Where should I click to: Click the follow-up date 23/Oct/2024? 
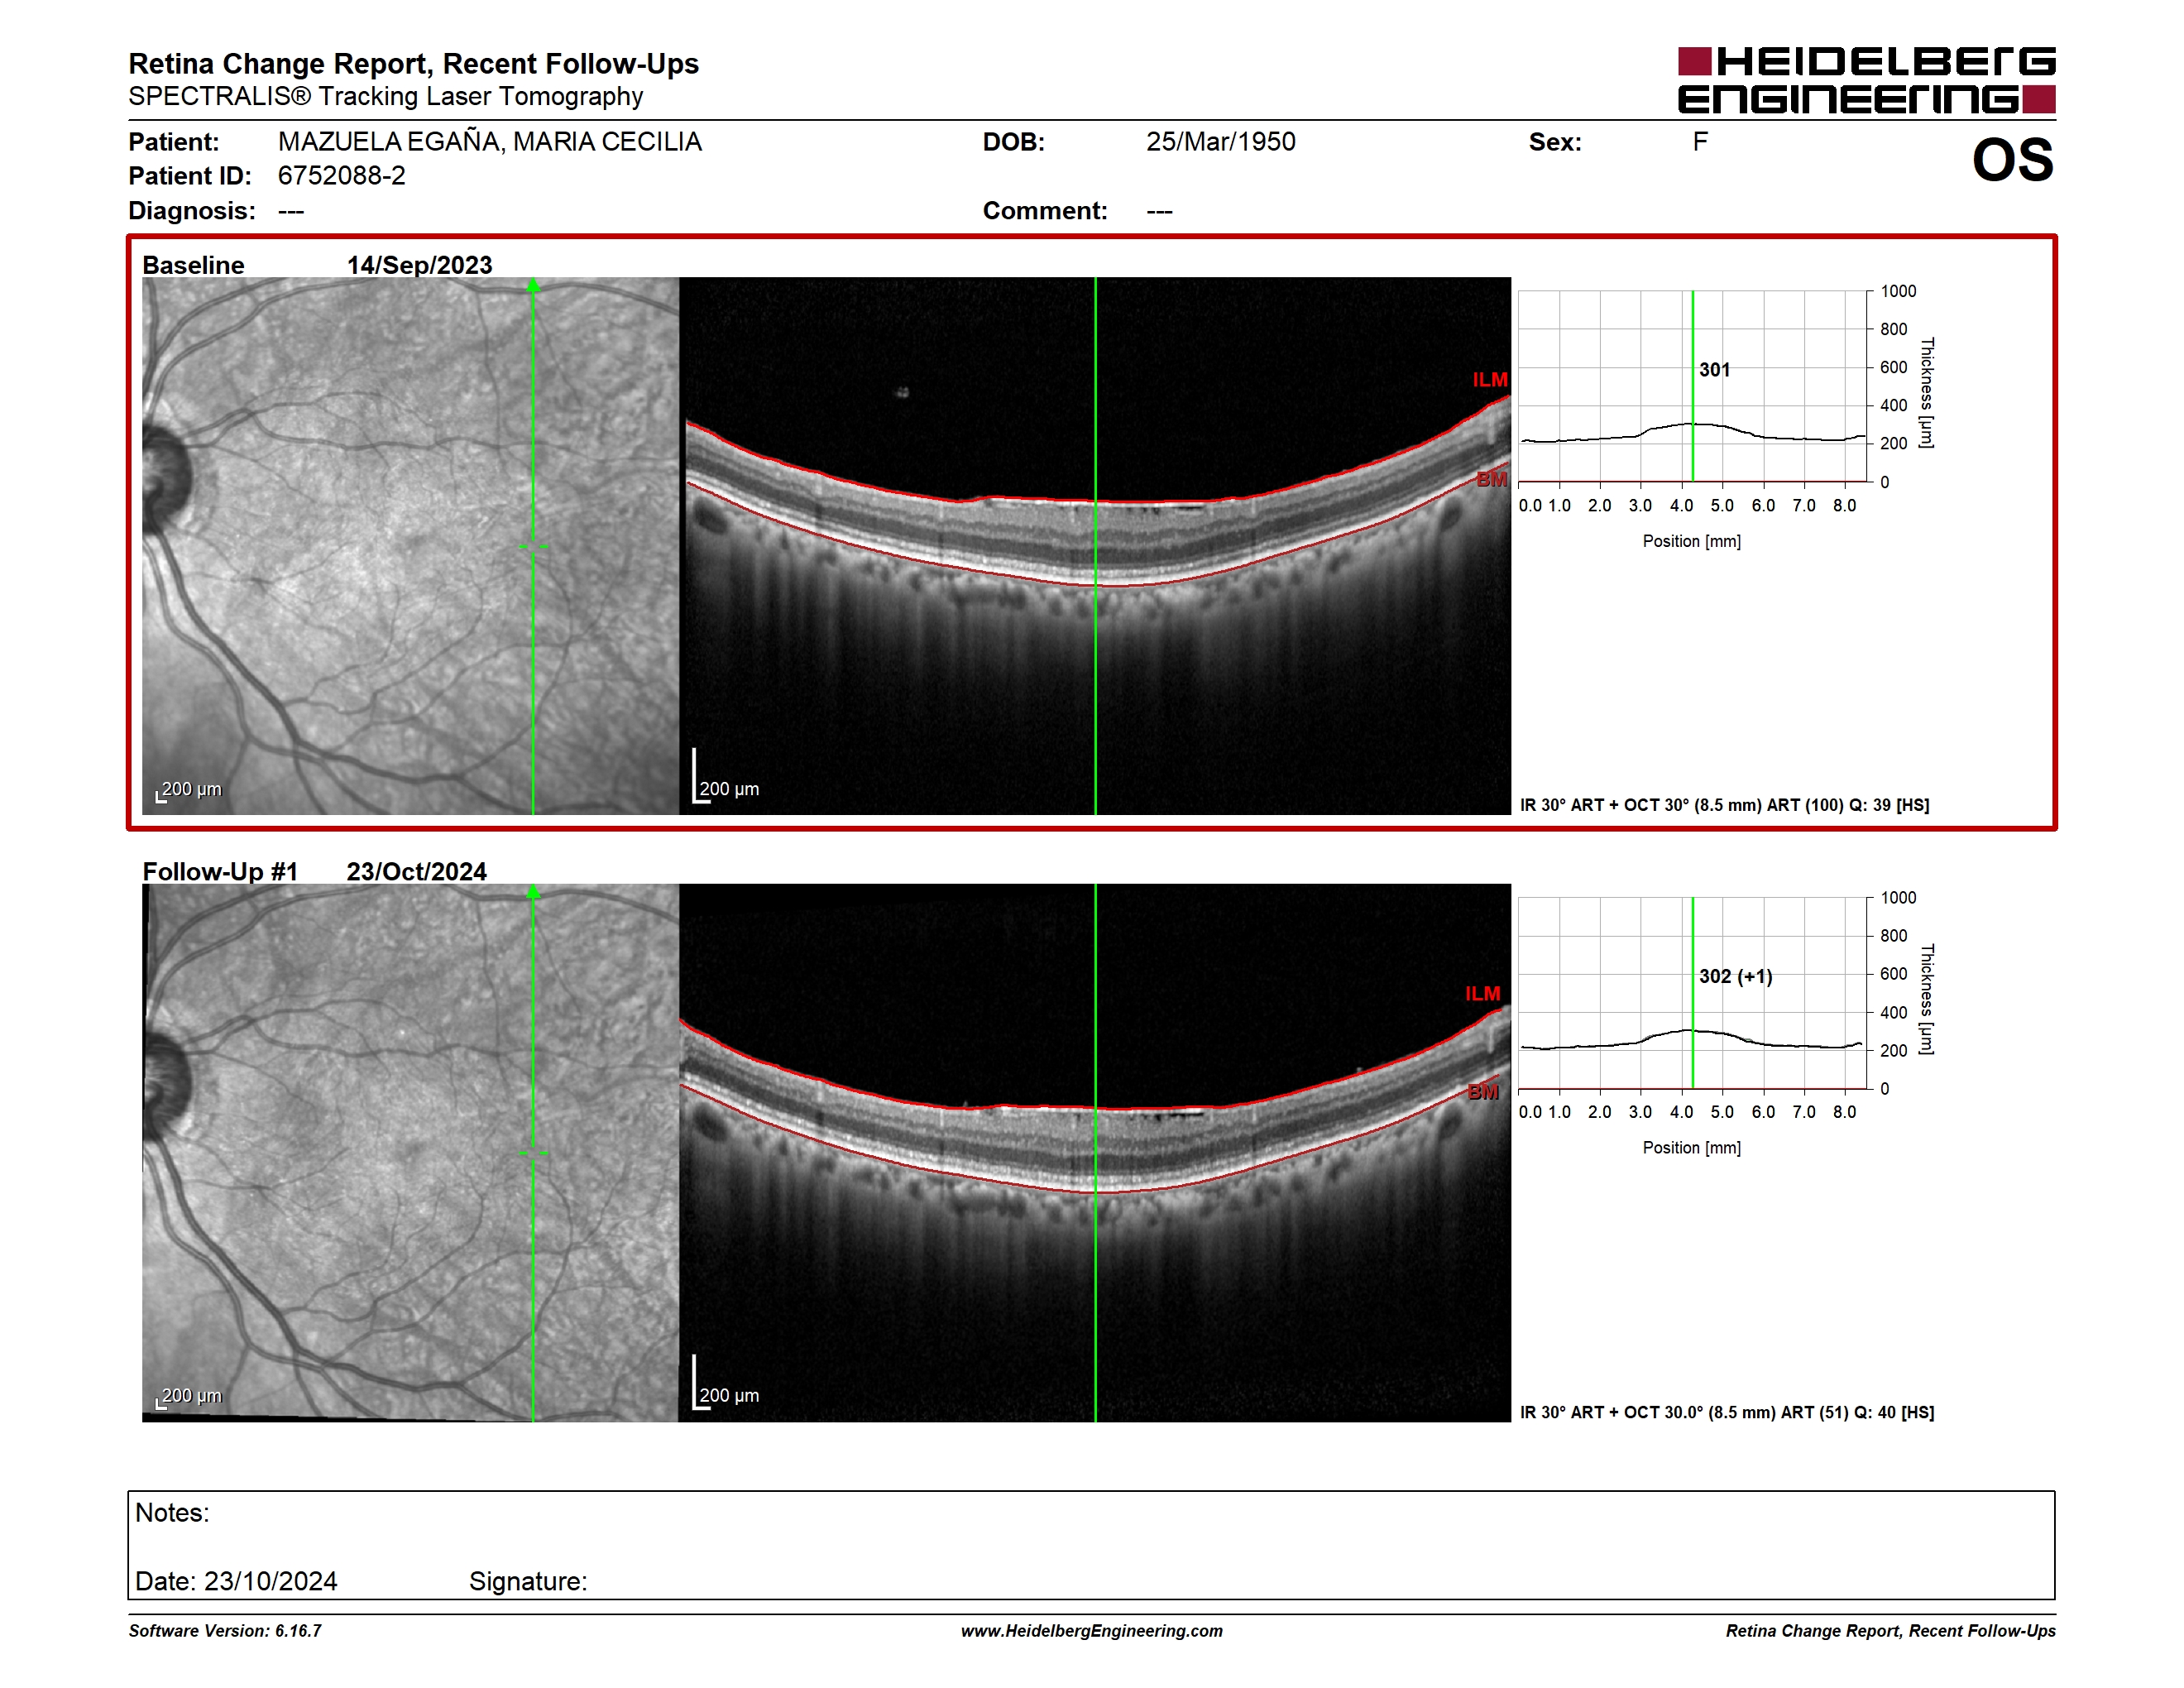pyautogui.click(x=417, y=871)
